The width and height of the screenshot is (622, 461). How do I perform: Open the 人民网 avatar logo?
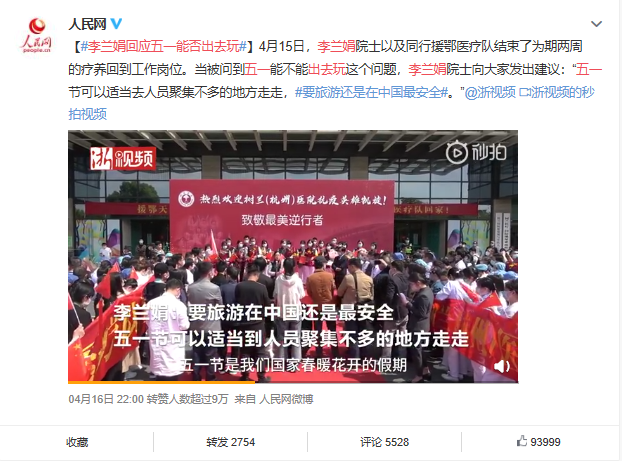click(x=36, y=35)
